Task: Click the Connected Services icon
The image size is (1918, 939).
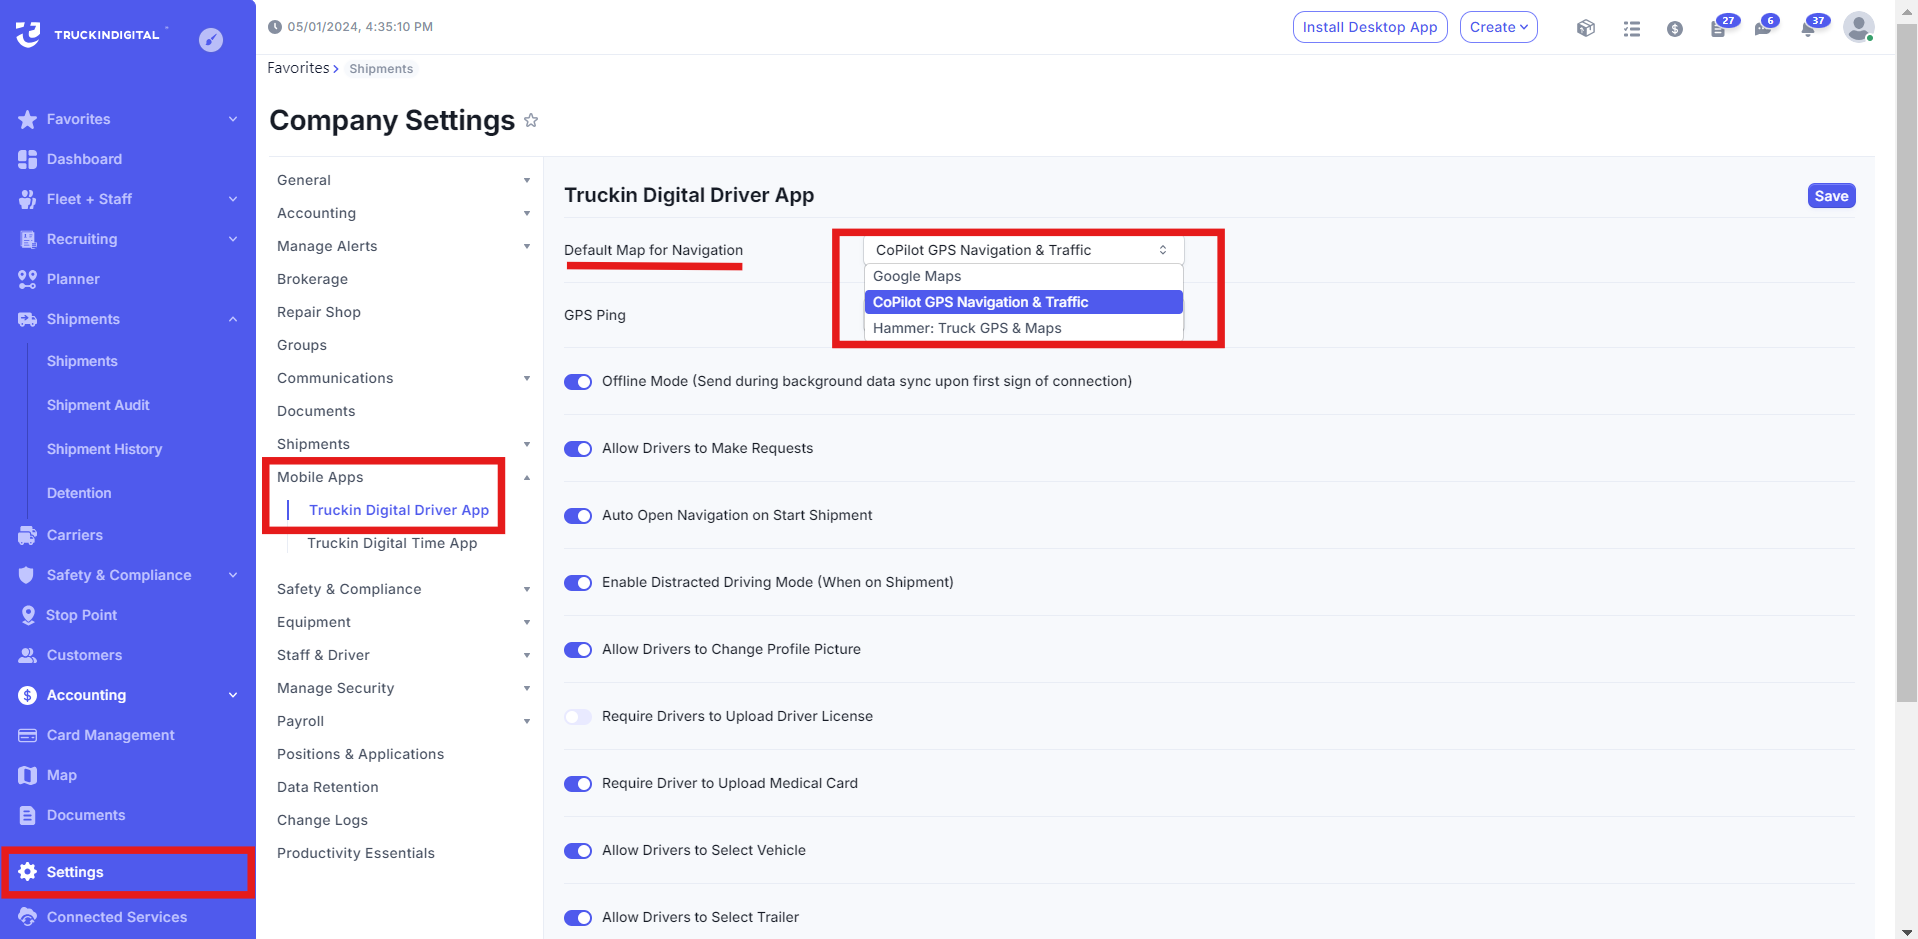Action: tap(27, 917)
